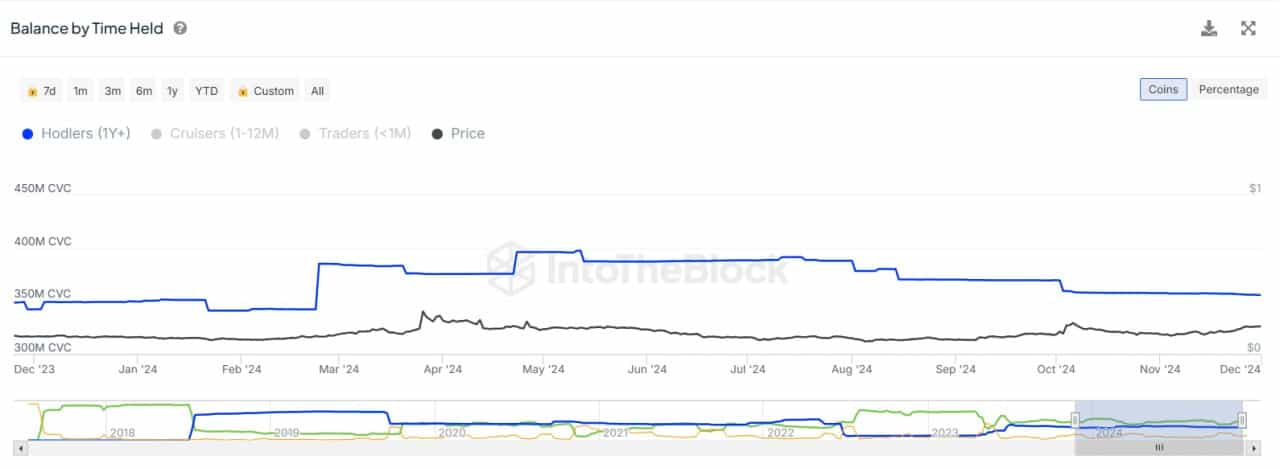The height and width of the screenshot is (468, 1280).
Task: Click scrollbar left arrow below navigator
Action: click(21, 448)
